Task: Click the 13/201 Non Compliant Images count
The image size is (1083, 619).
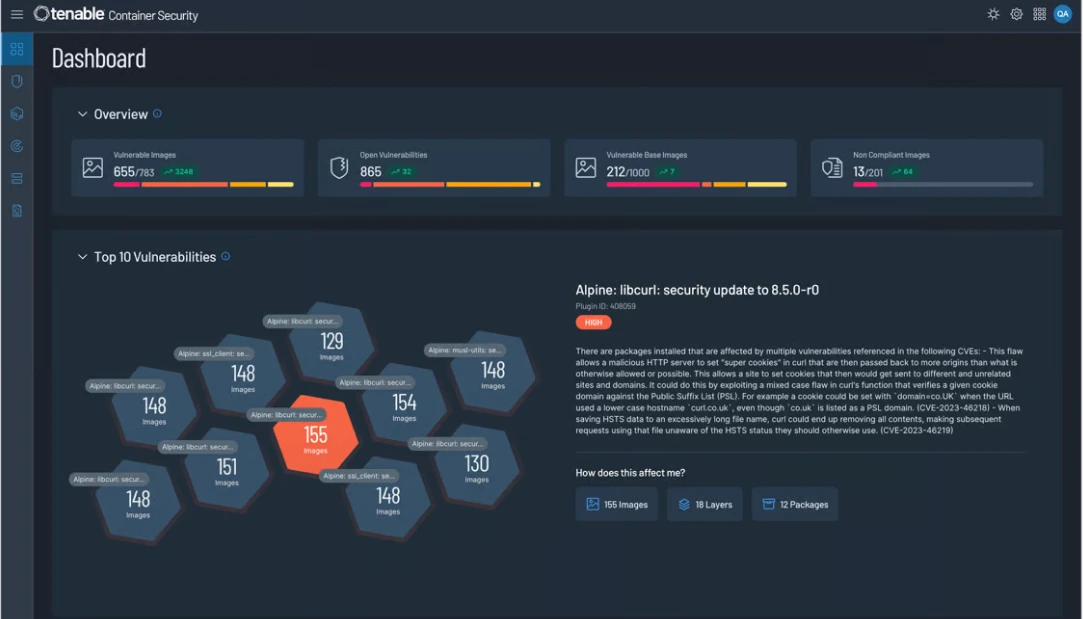Action: (x=868, y=171)
